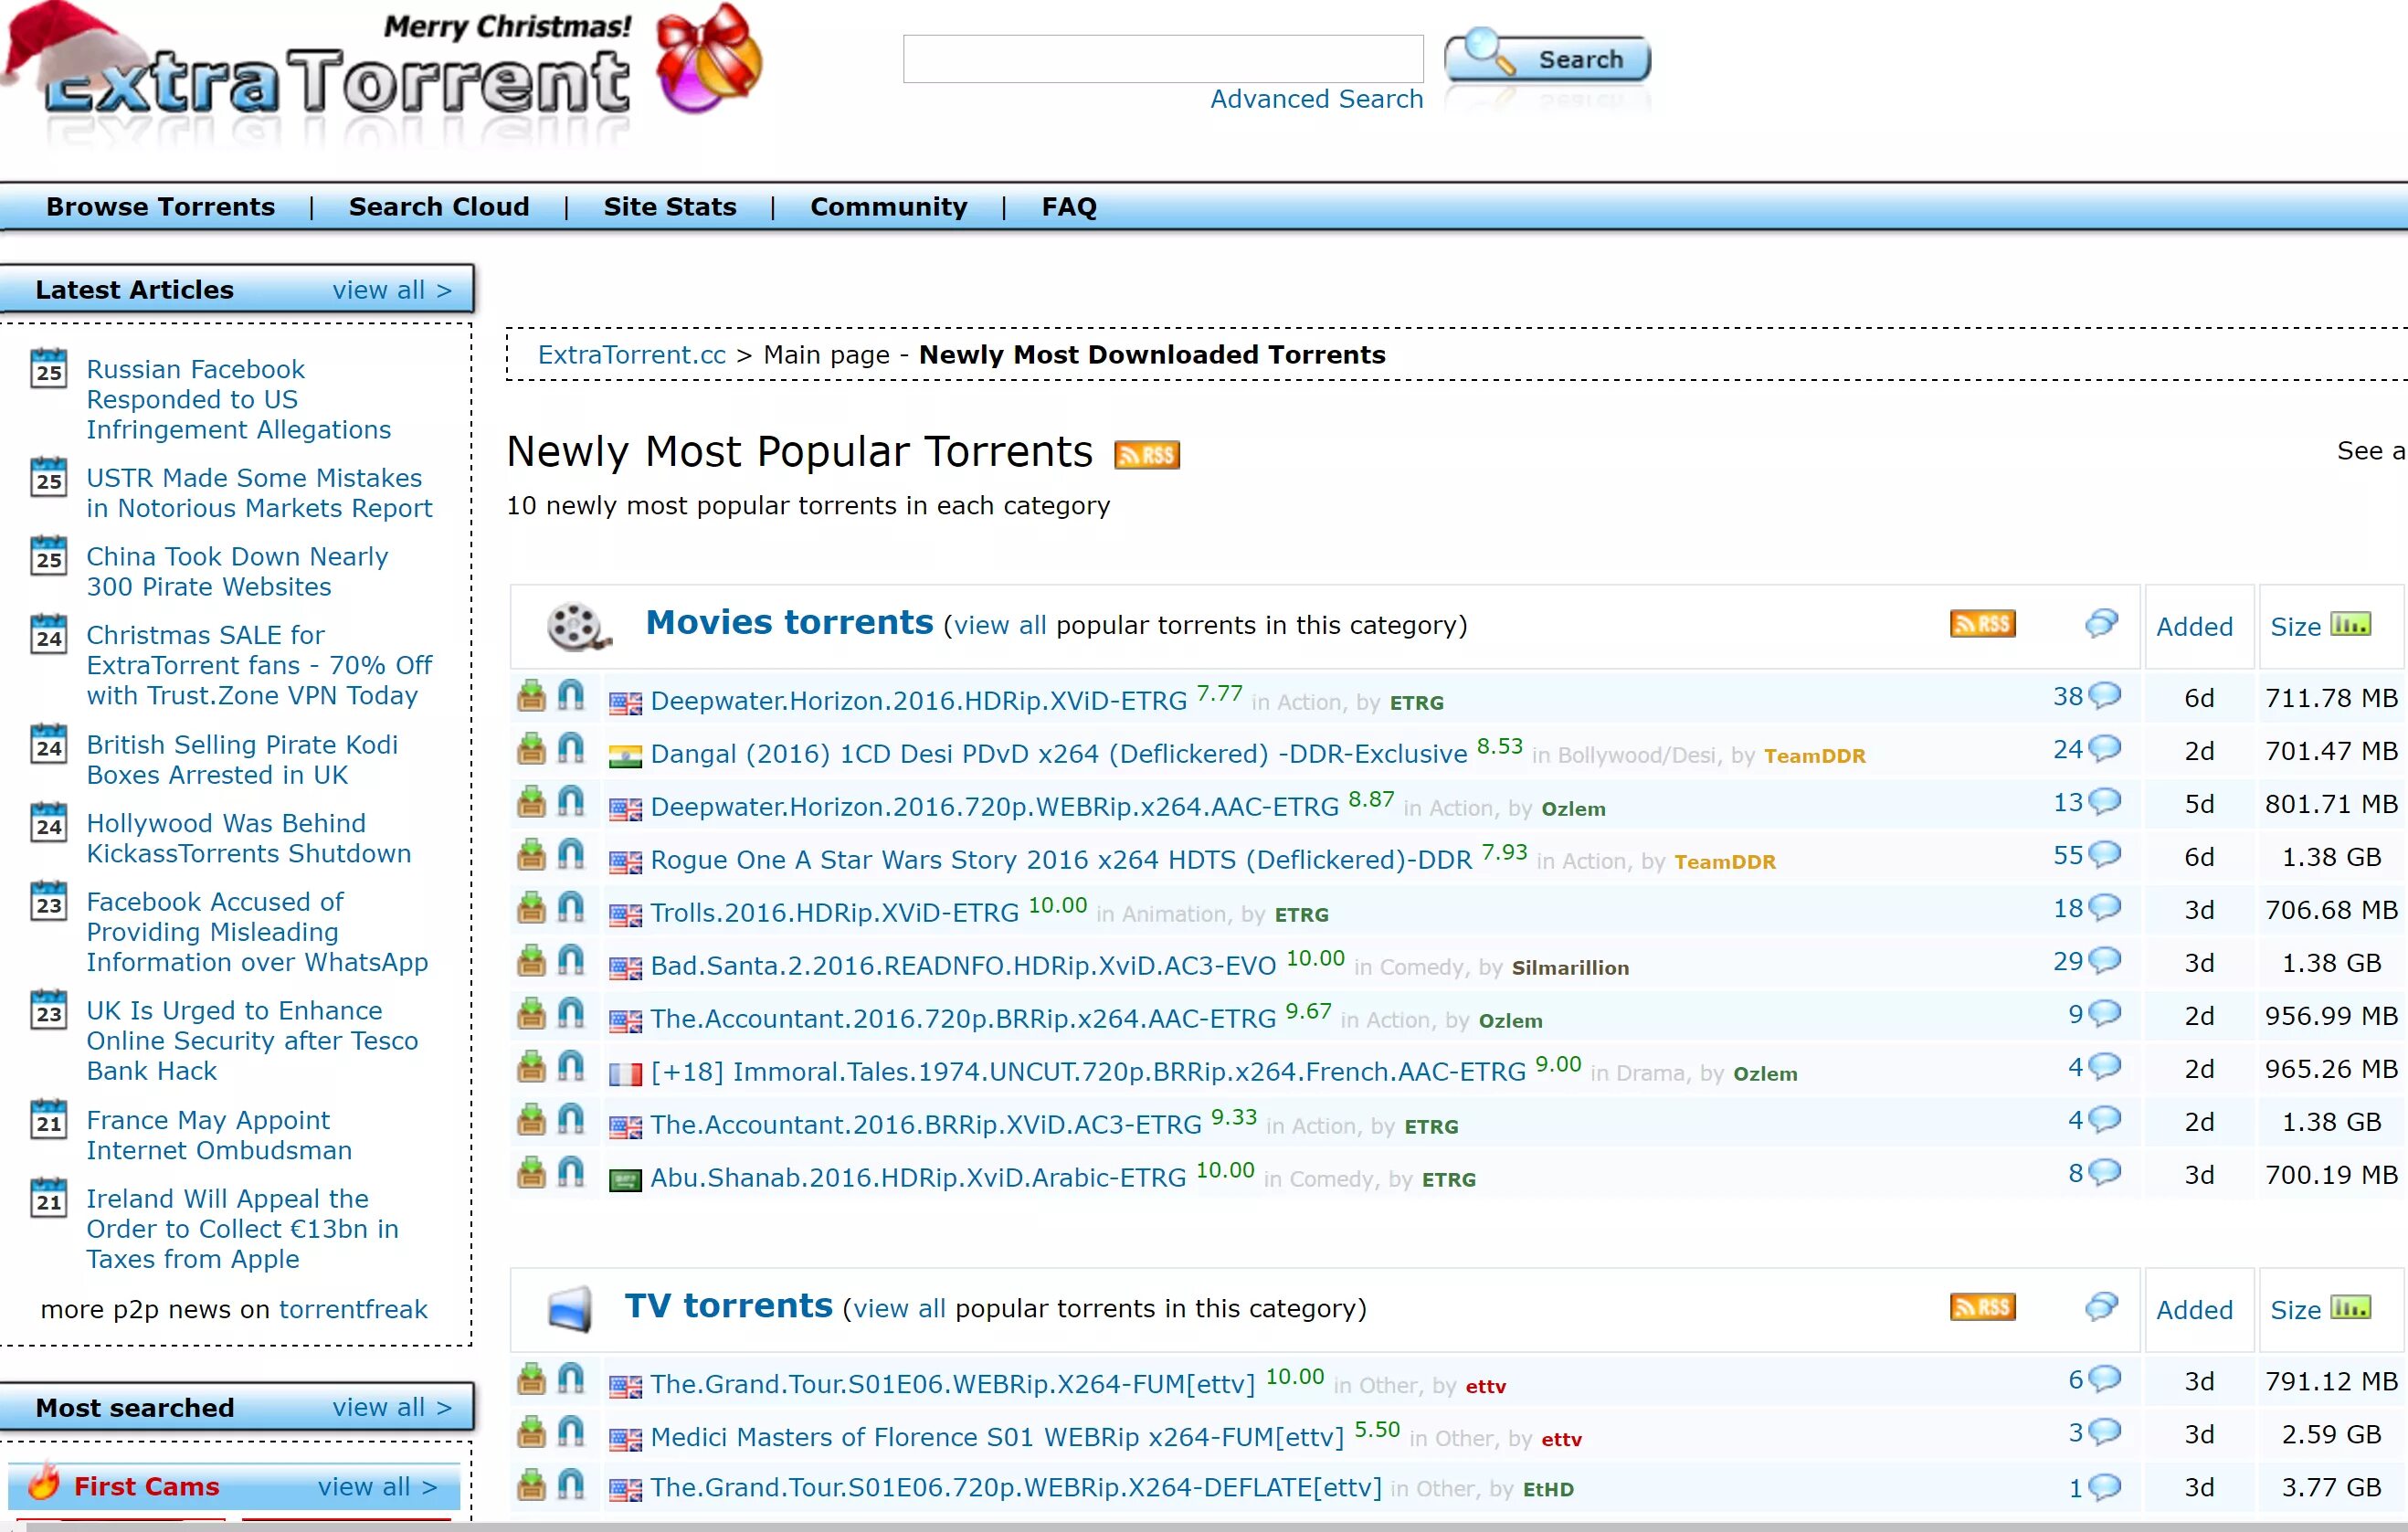Click the Site Stats menu item

(x=669, y=207)
